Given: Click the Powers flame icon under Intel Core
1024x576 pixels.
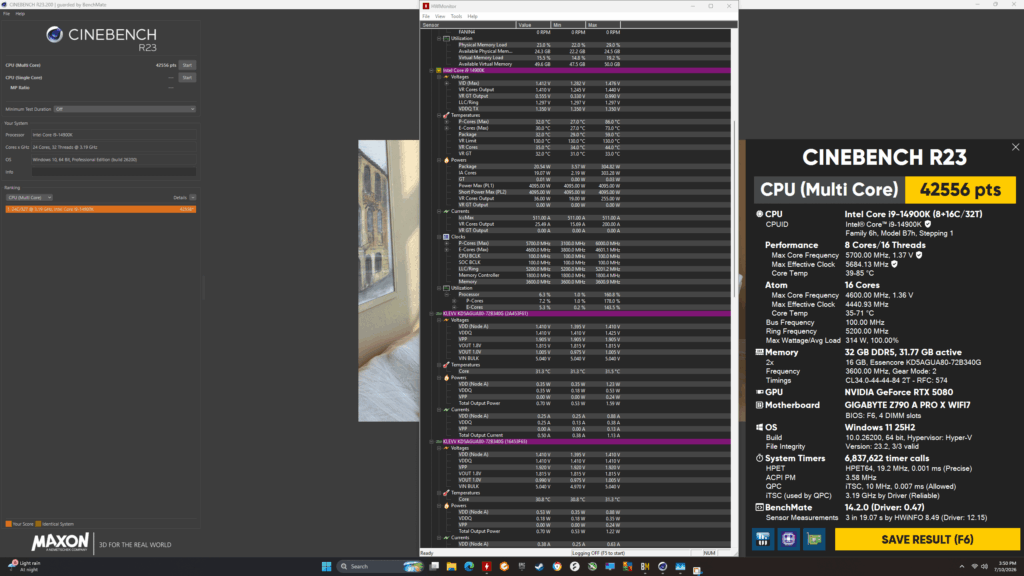Looking at the screenshot, I should 447,160.
